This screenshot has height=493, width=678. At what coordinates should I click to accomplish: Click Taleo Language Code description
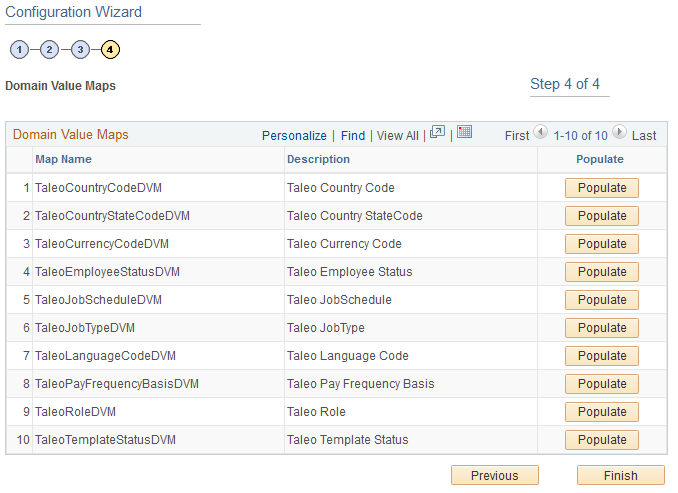348,356
